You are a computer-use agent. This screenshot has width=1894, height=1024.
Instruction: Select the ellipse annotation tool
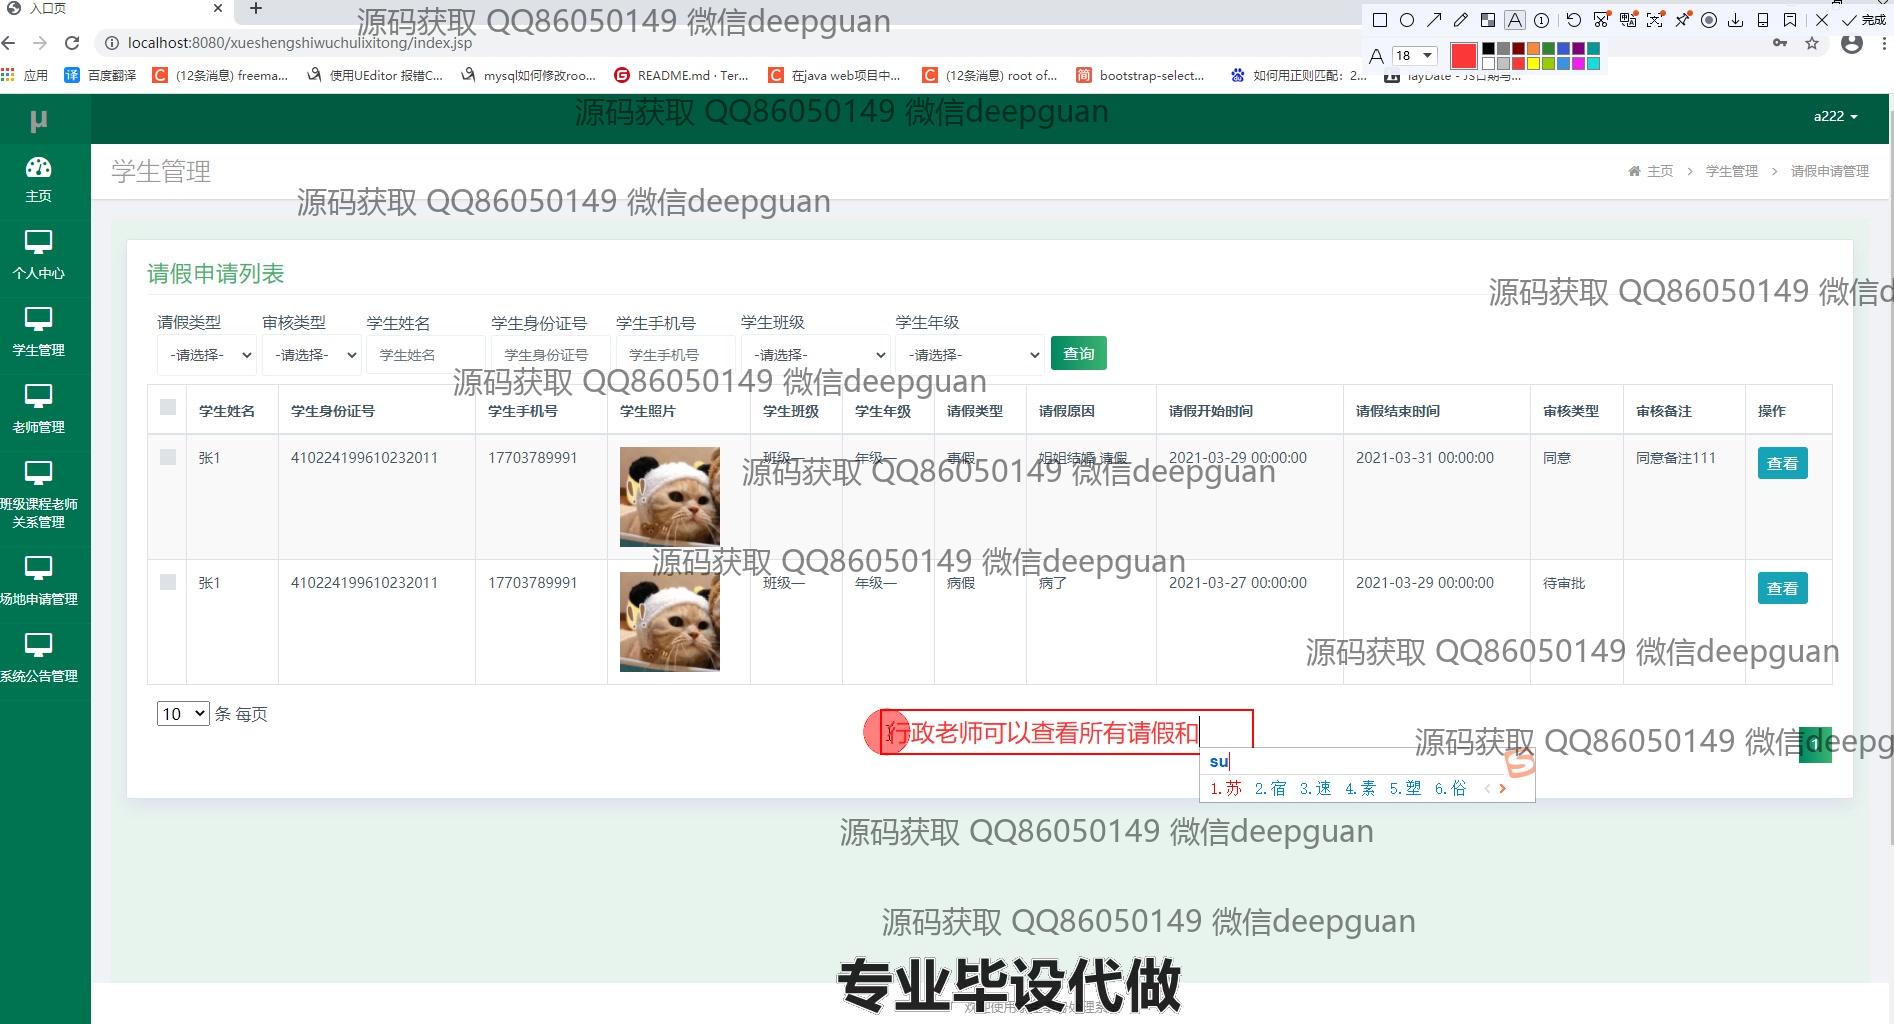tap(1407, 20)
